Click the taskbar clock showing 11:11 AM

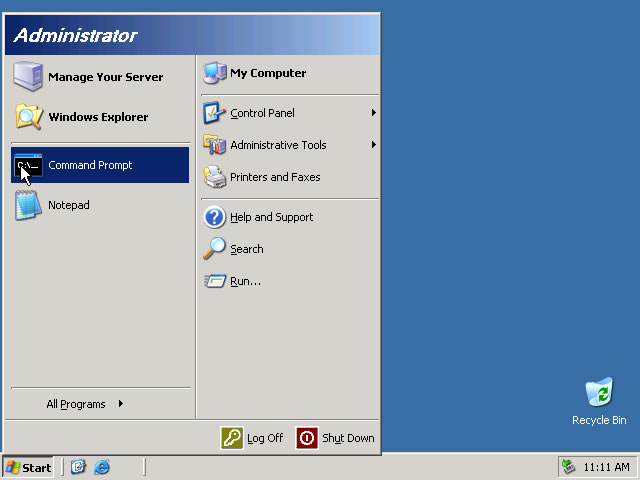[606, 467]
